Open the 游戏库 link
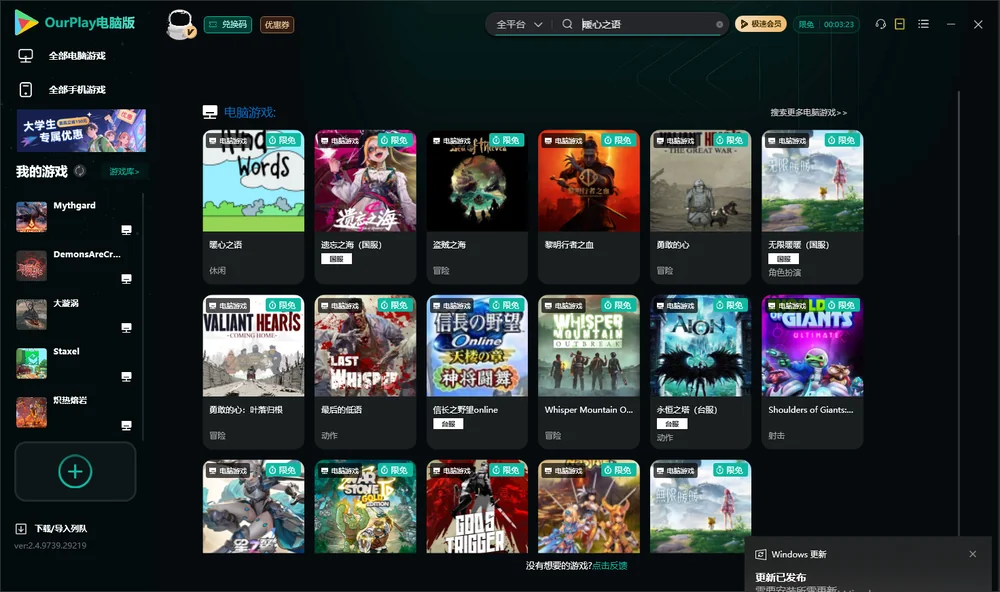This screenshot has height=592, width=1000. (x=124, y=172)
